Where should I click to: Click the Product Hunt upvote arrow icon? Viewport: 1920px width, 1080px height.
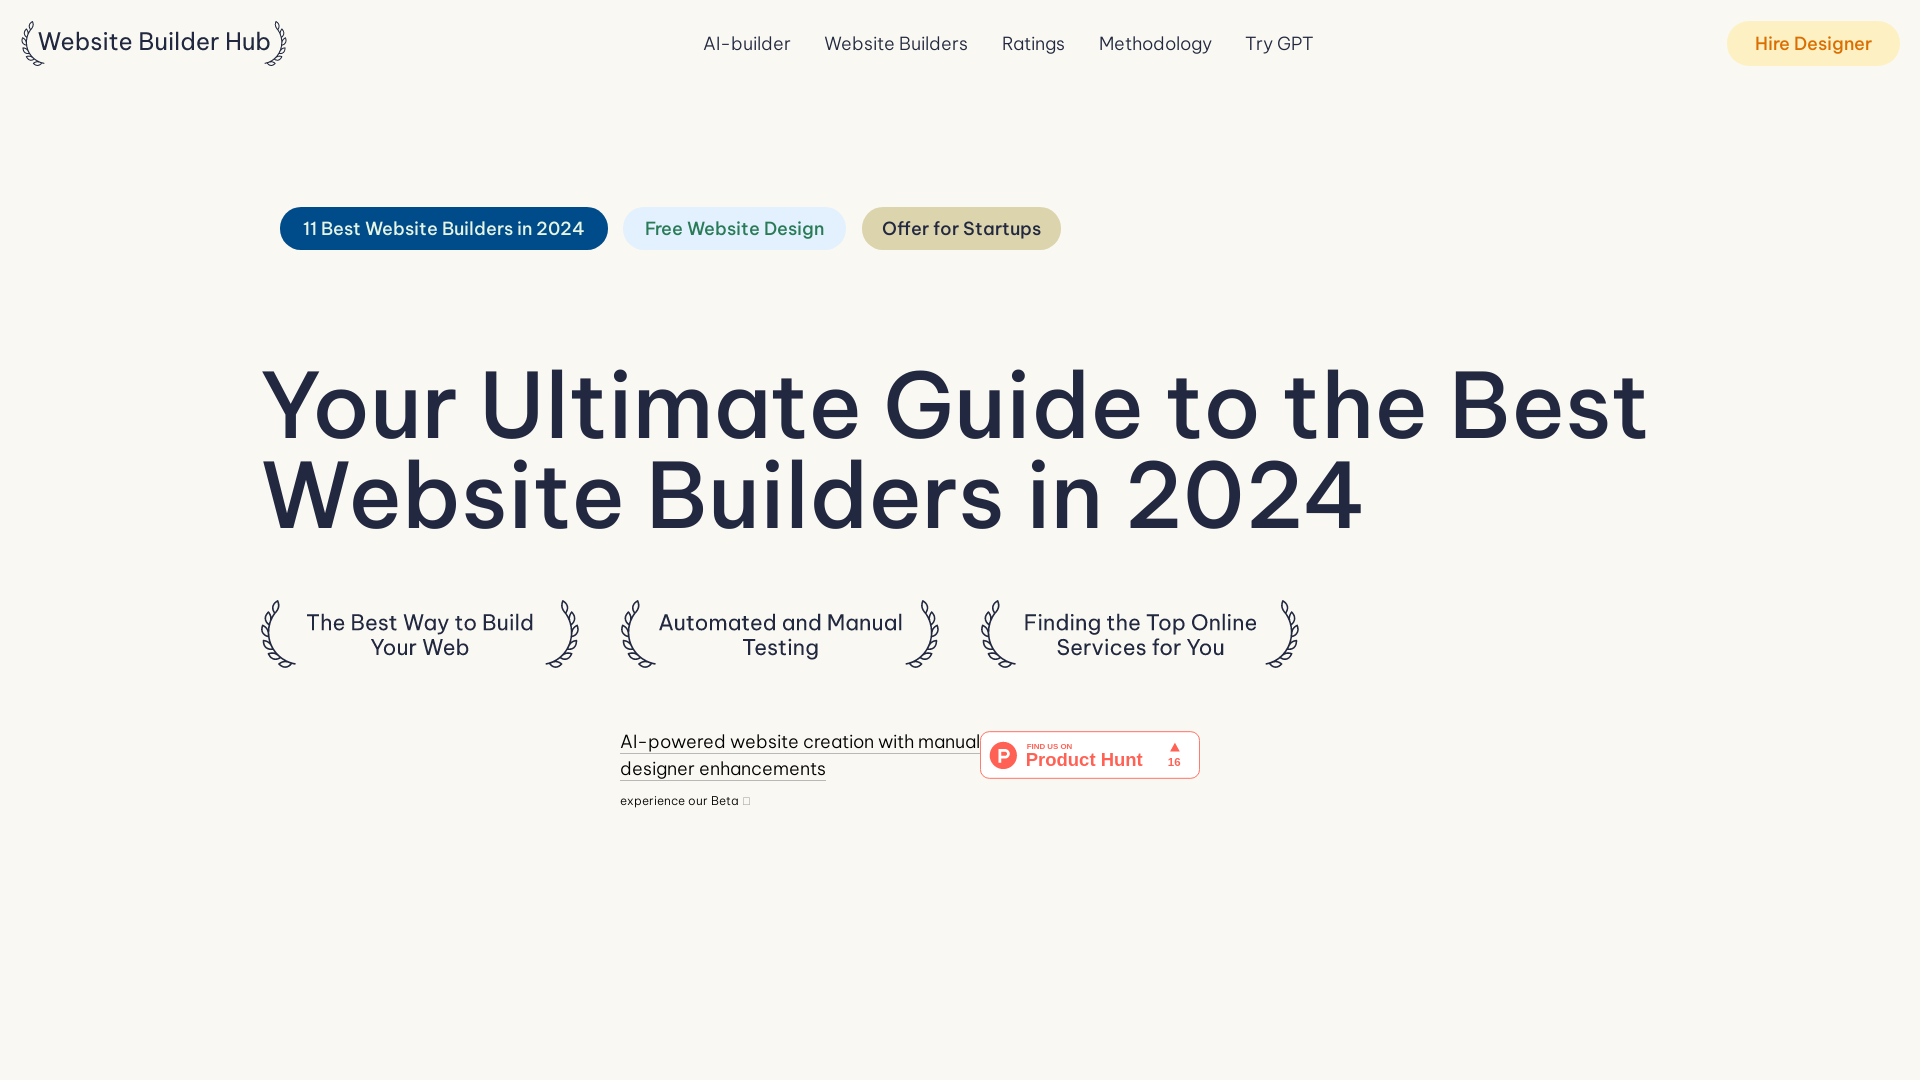click(x=1175, y=748)
